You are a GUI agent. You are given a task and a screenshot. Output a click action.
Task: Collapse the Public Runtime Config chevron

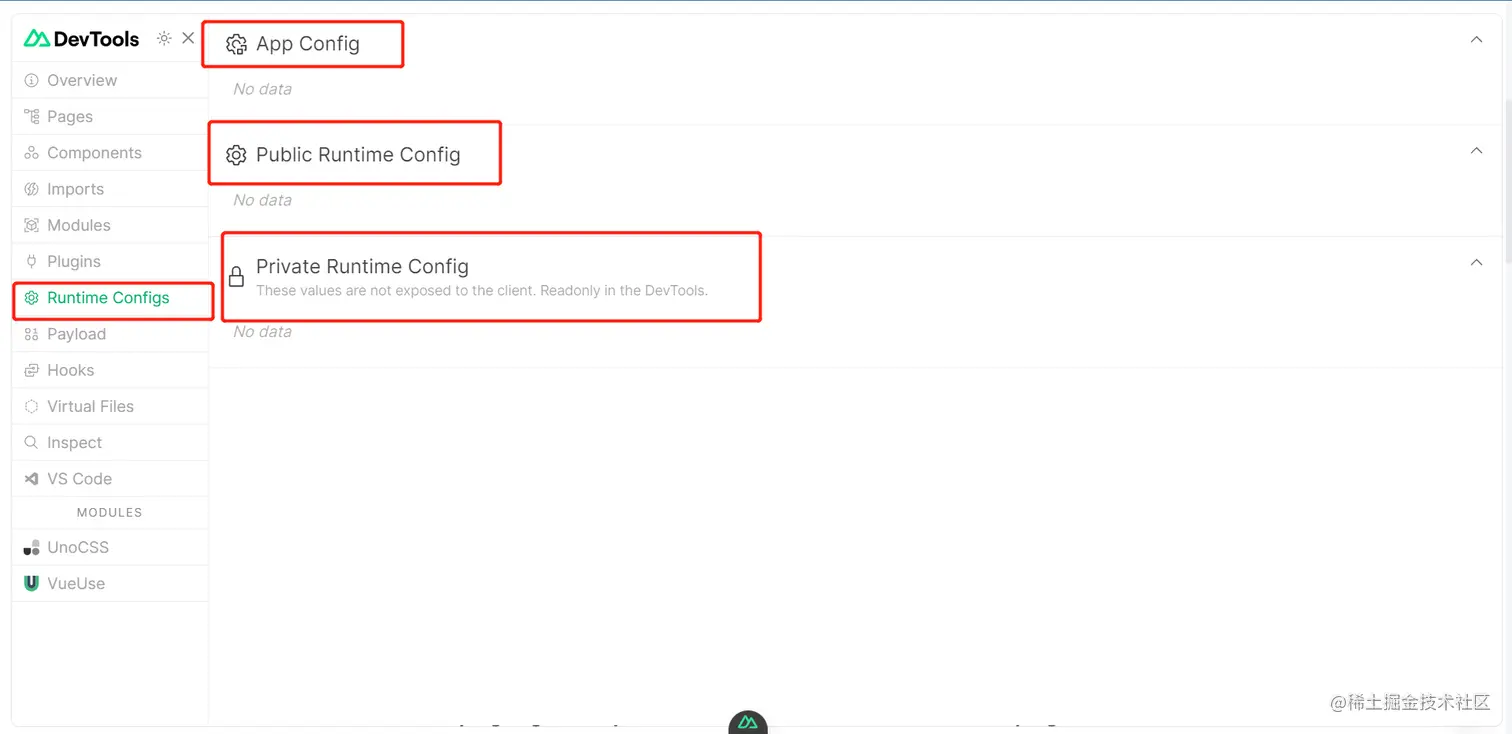click(x=1476, y=151)
